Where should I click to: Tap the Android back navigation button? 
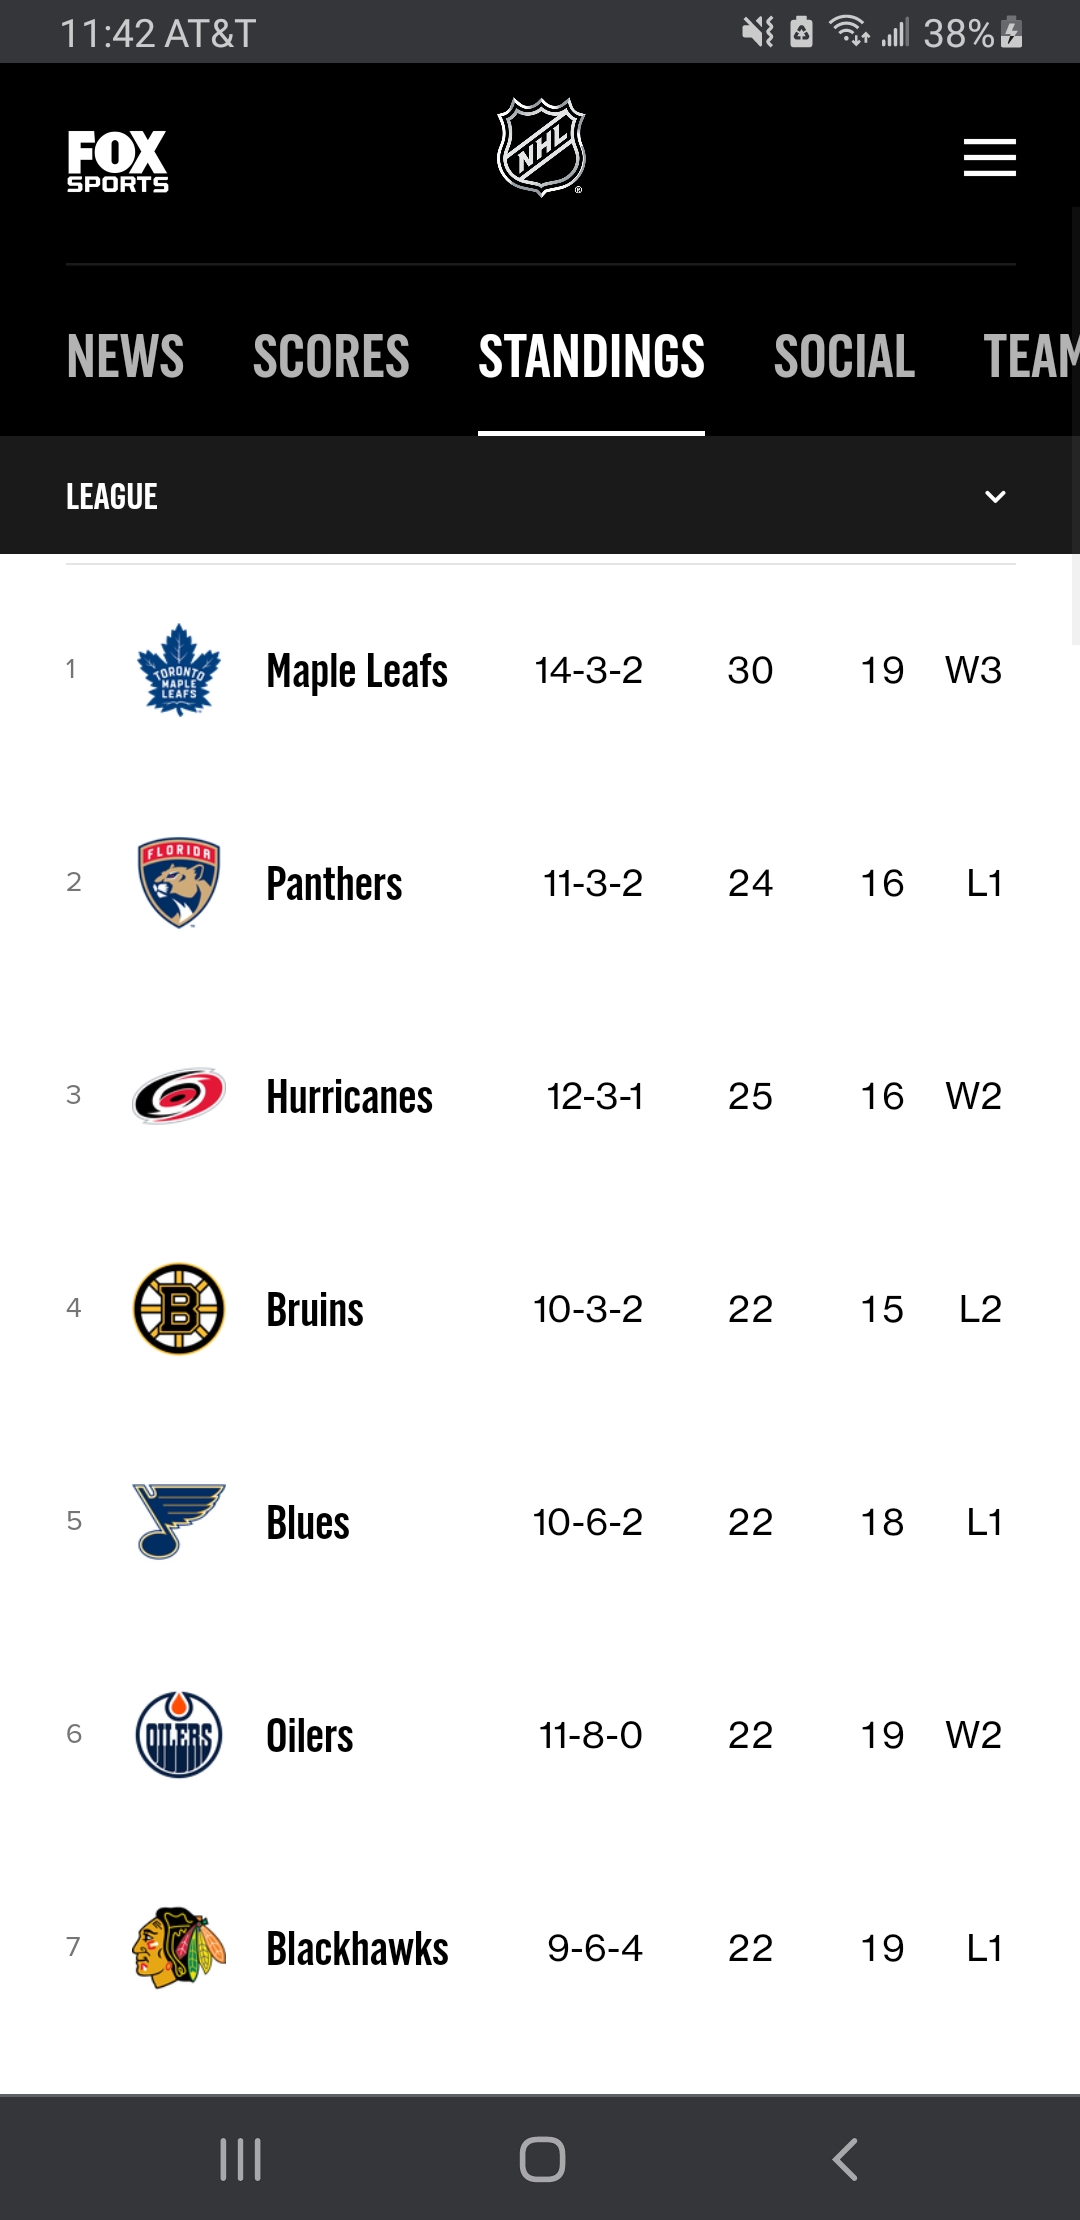point(845,2159)
